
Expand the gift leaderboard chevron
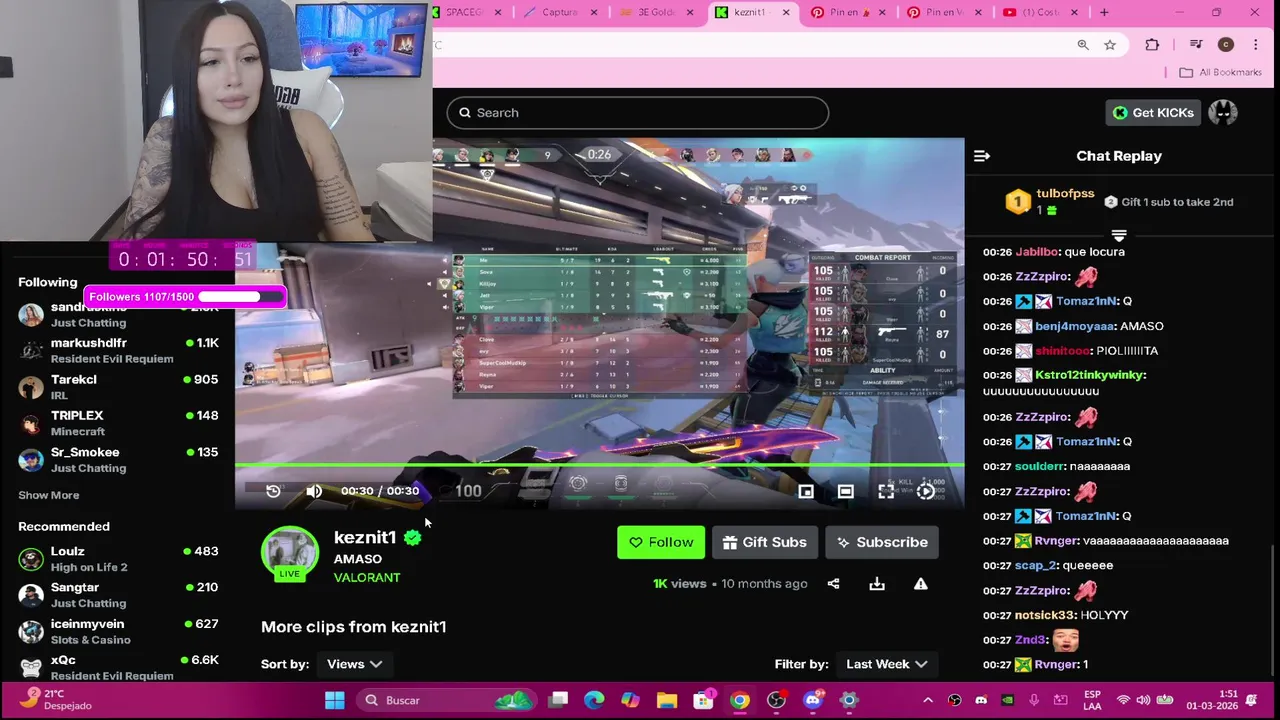1119,236
